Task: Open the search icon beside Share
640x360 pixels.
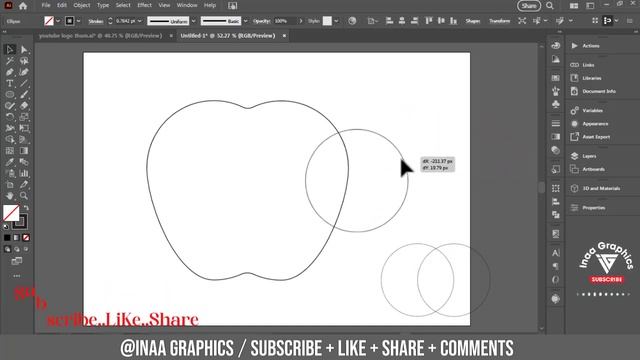Action: click(x=550, y=6)
